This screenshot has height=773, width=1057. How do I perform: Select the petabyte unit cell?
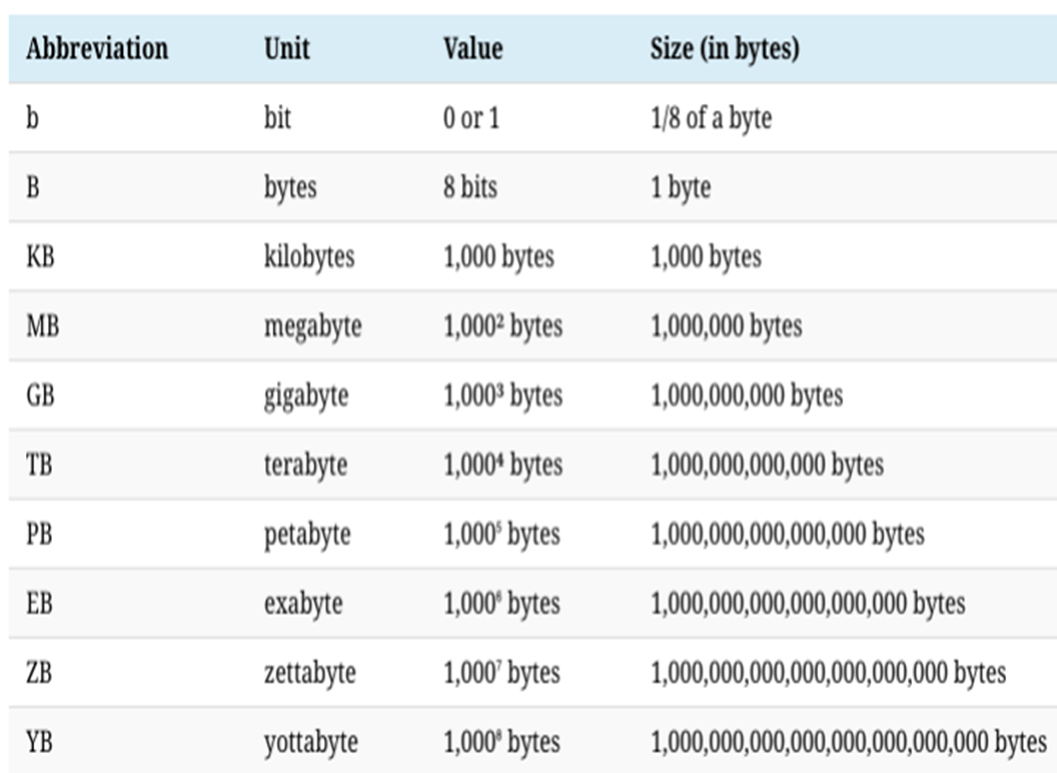pos(307,534)
